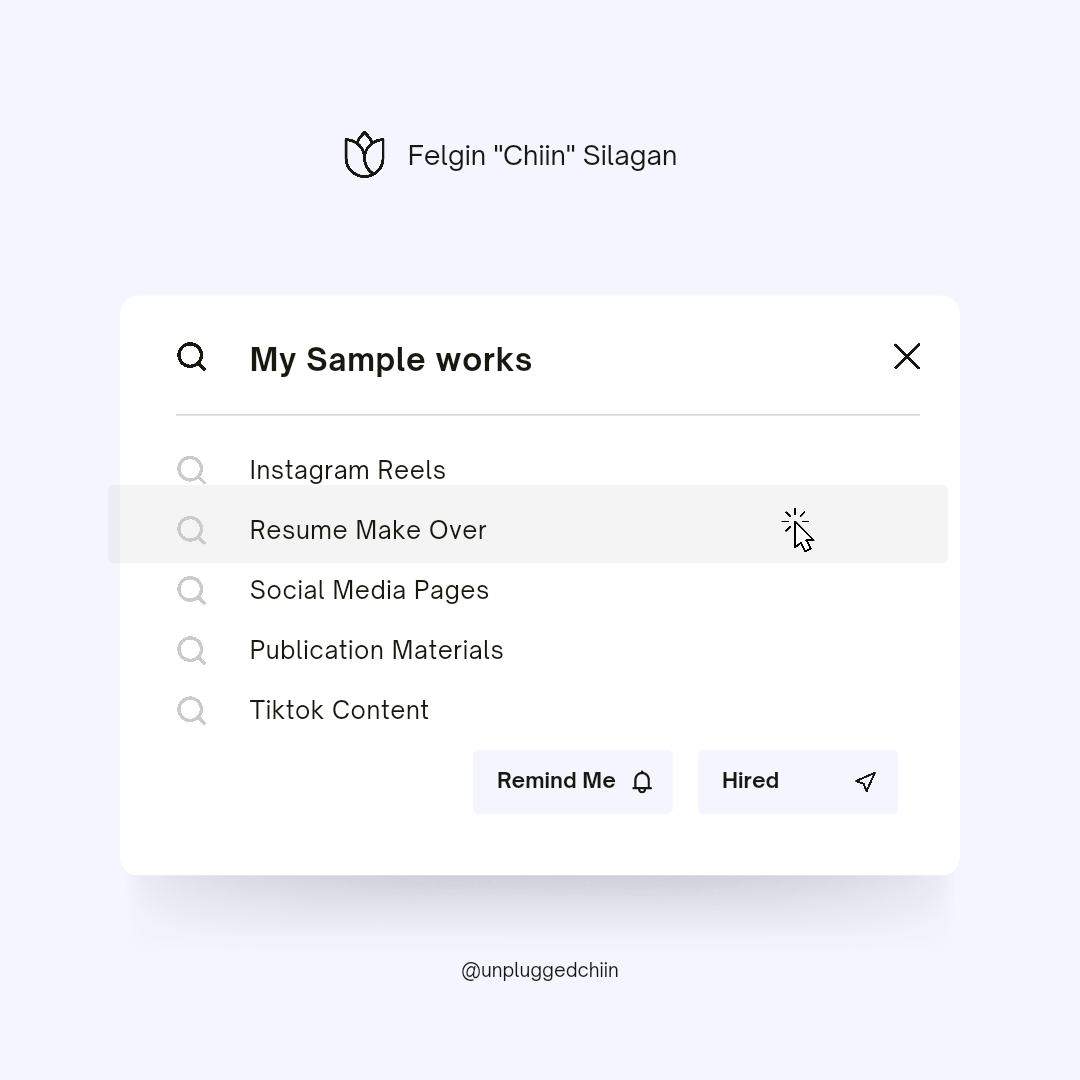Click the main search magnifier icon
This screenshot has height=1080, width=1080.
[x=191, y=357]
